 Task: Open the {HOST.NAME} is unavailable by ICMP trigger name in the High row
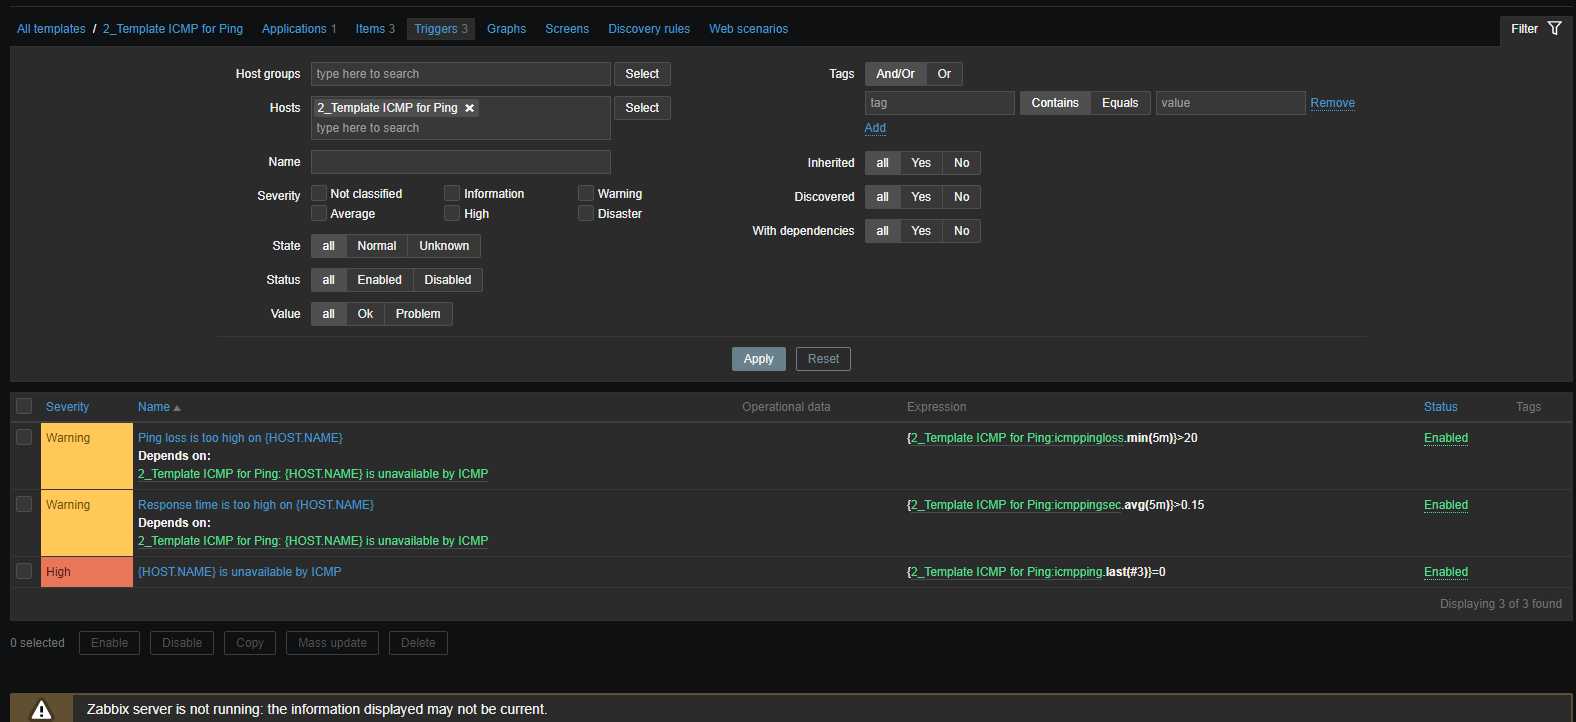click(x=240, y=572)
